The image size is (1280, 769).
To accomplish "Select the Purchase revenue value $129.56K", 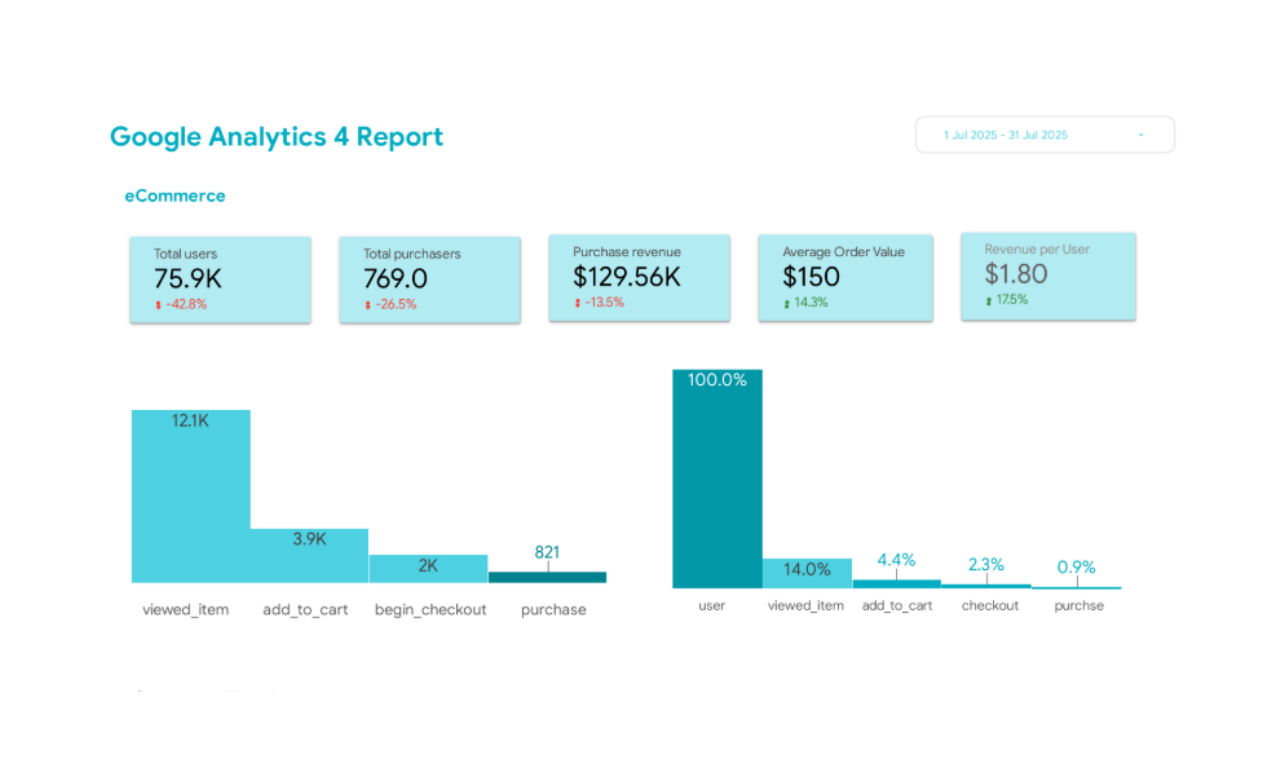I will tap(627, 277).
